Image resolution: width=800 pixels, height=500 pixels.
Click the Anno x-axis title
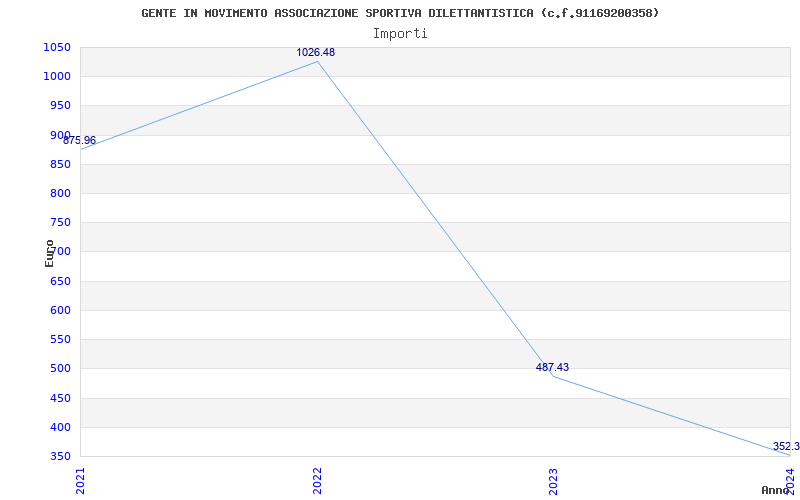(776, 490)
